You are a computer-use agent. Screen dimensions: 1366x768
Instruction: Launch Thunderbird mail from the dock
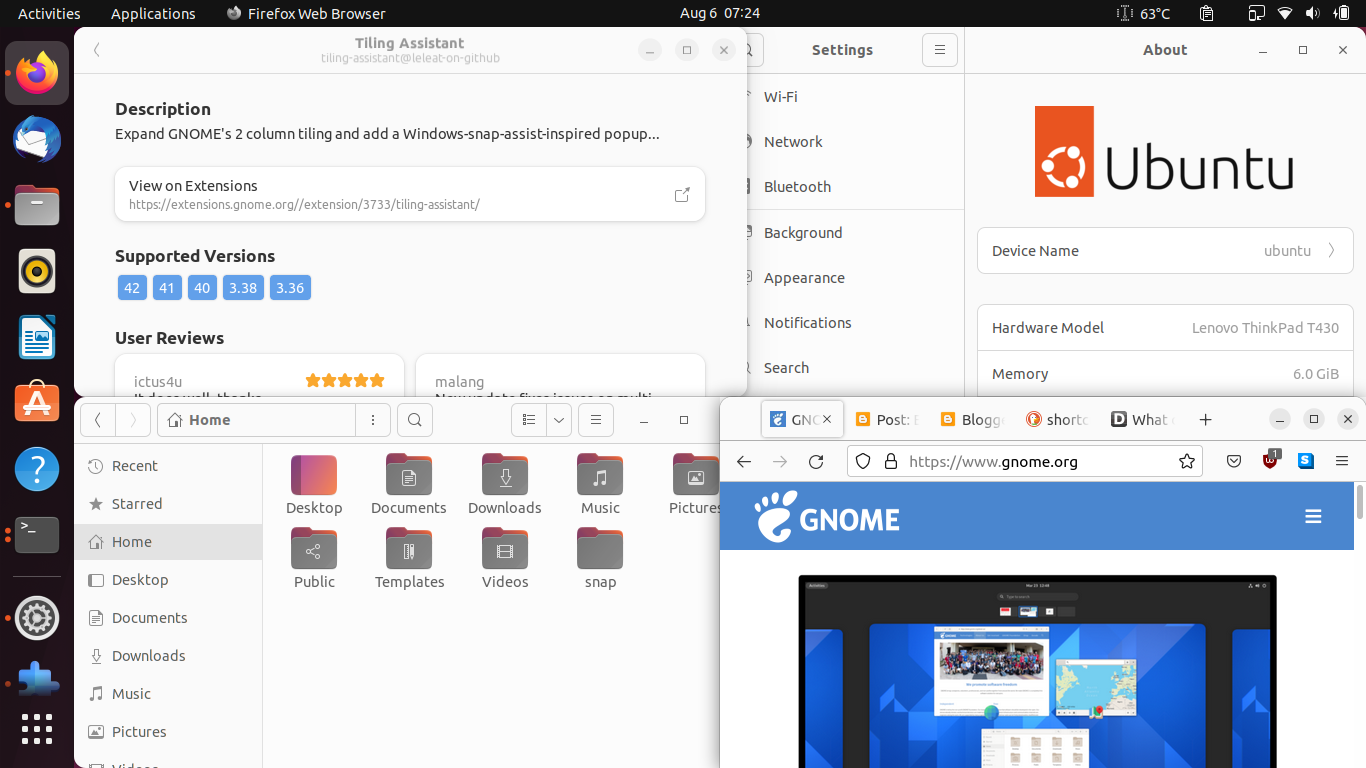(37, 139)
